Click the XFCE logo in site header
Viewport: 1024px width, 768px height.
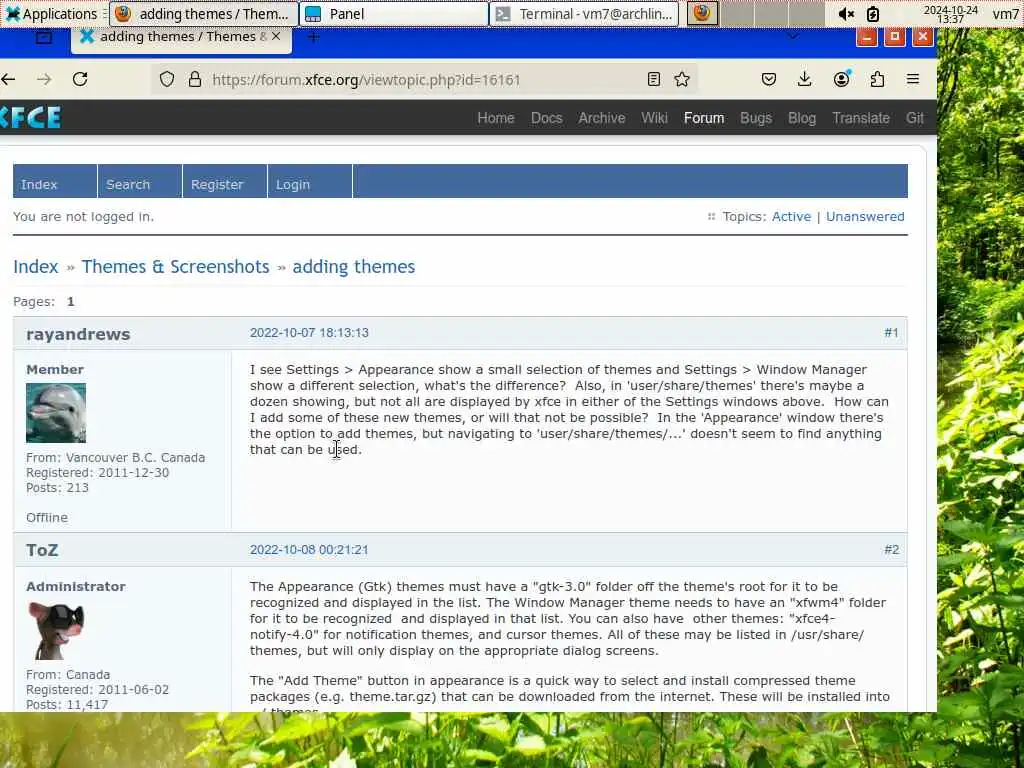coord(31,118)
